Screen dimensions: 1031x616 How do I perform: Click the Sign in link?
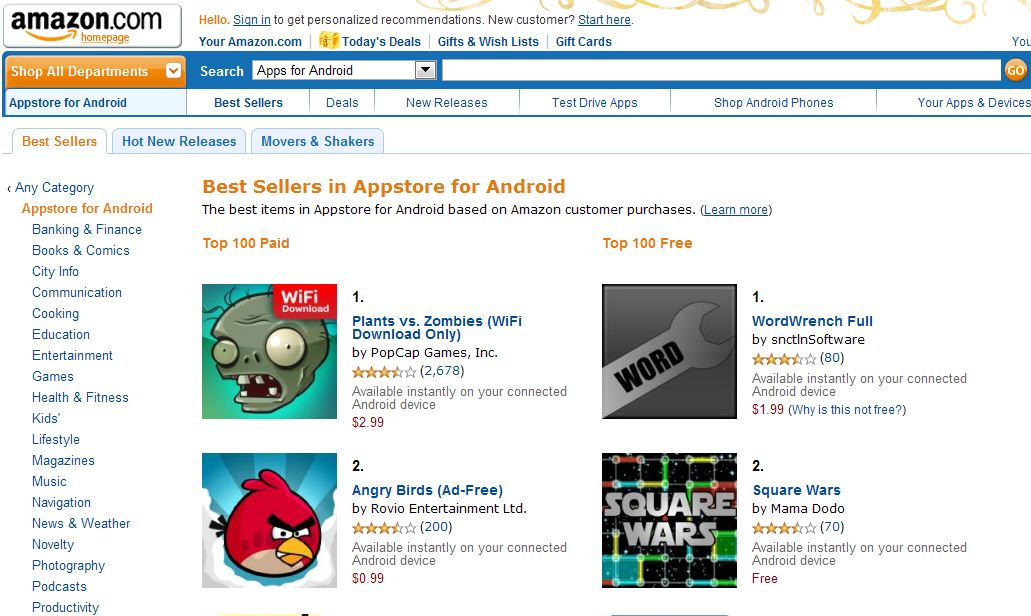pos(252,19)
